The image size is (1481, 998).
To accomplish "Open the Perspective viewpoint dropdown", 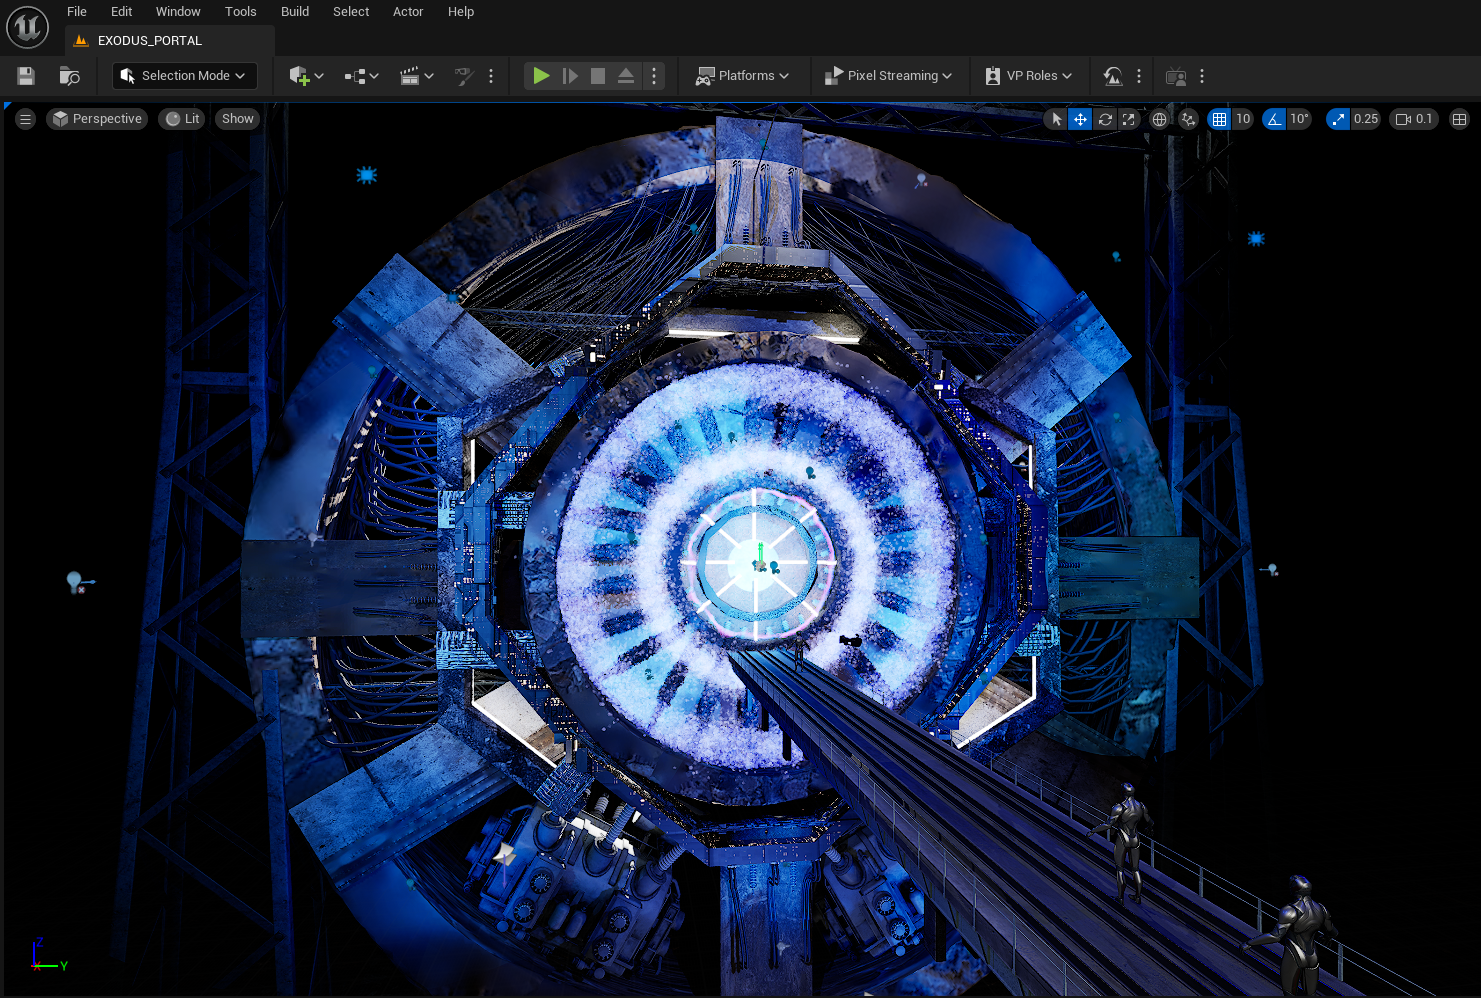I will [96, 118].
